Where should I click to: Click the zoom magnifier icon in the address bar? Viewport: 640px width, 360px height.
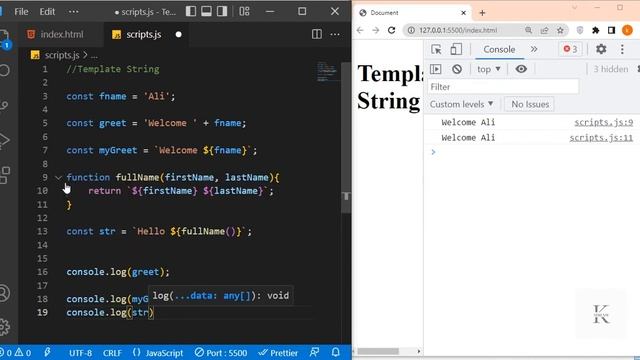coord(529,30)
